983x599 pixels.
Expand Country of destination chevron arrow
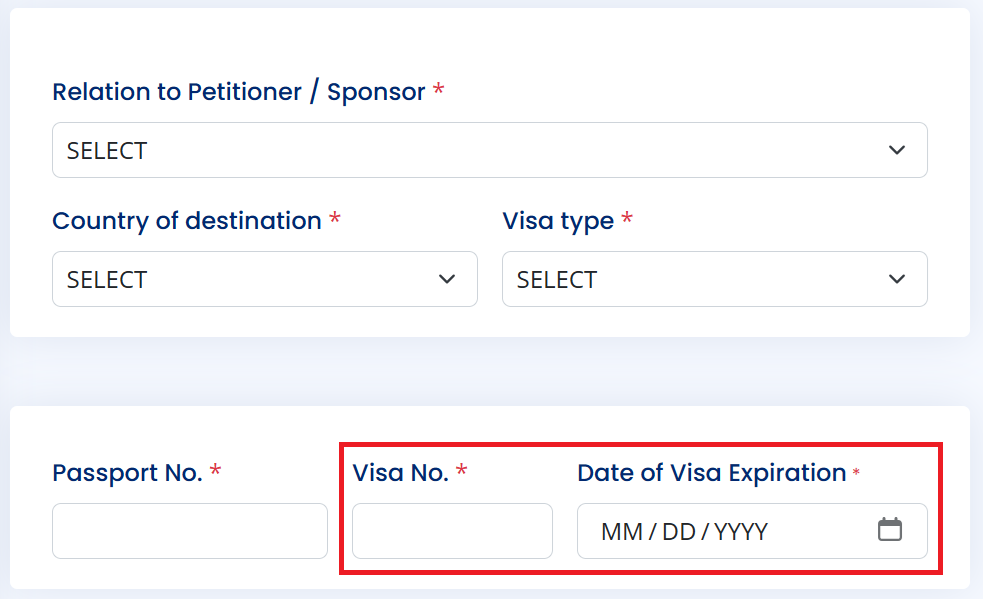pos(447,279)
